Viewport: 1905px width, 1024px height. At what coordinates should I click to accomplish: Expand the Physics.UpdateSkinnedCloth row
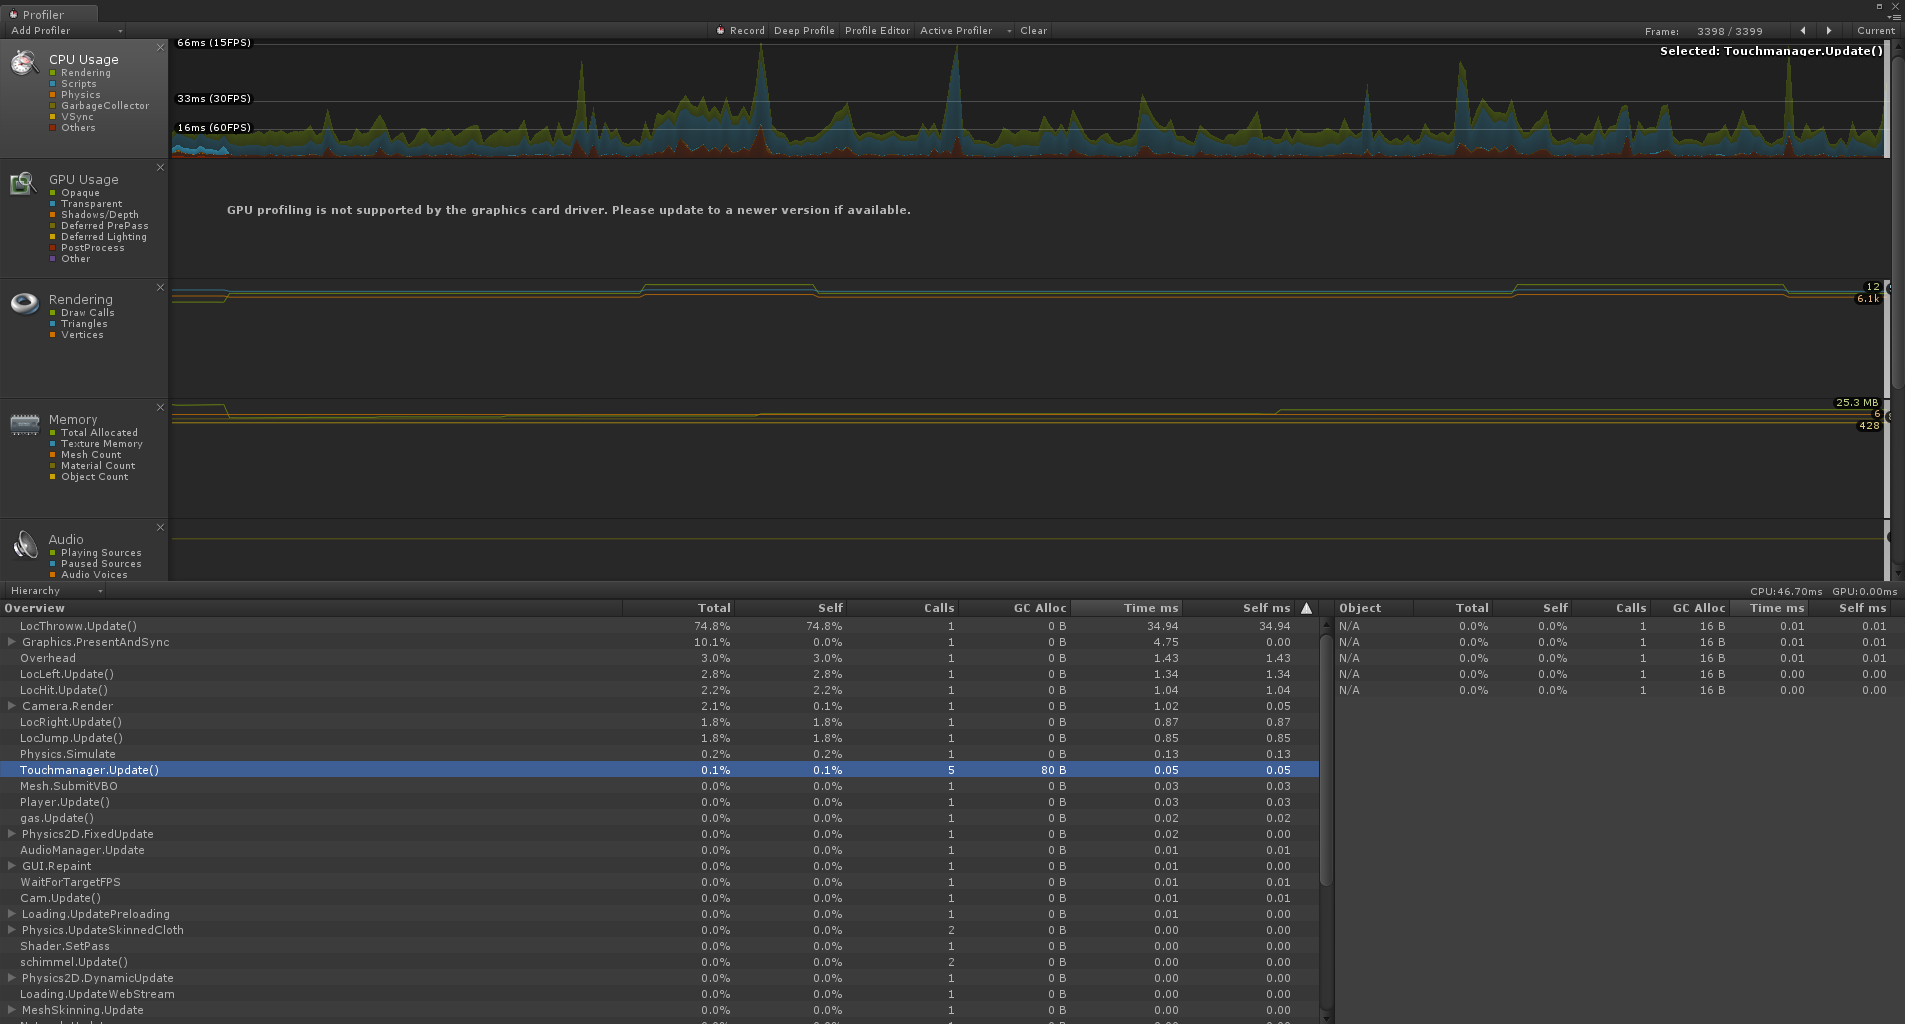11,930
